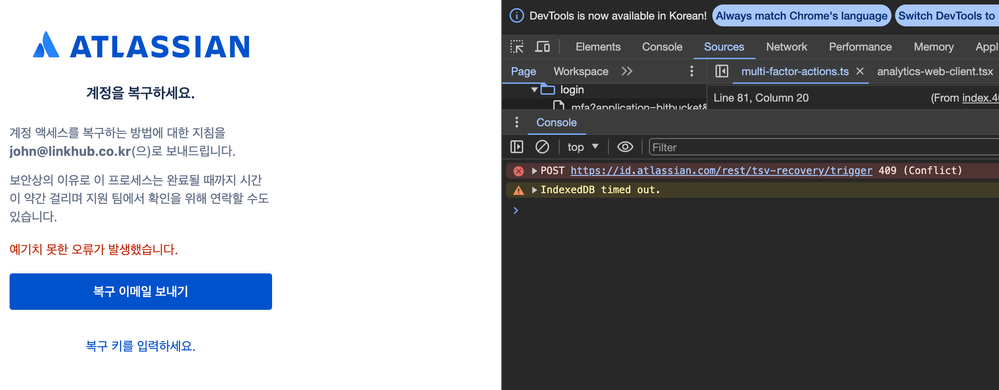This screenshot has width=999, height=390.
Task: Open the tsv-recovery/trigger URL link
Action: (721, 171)
